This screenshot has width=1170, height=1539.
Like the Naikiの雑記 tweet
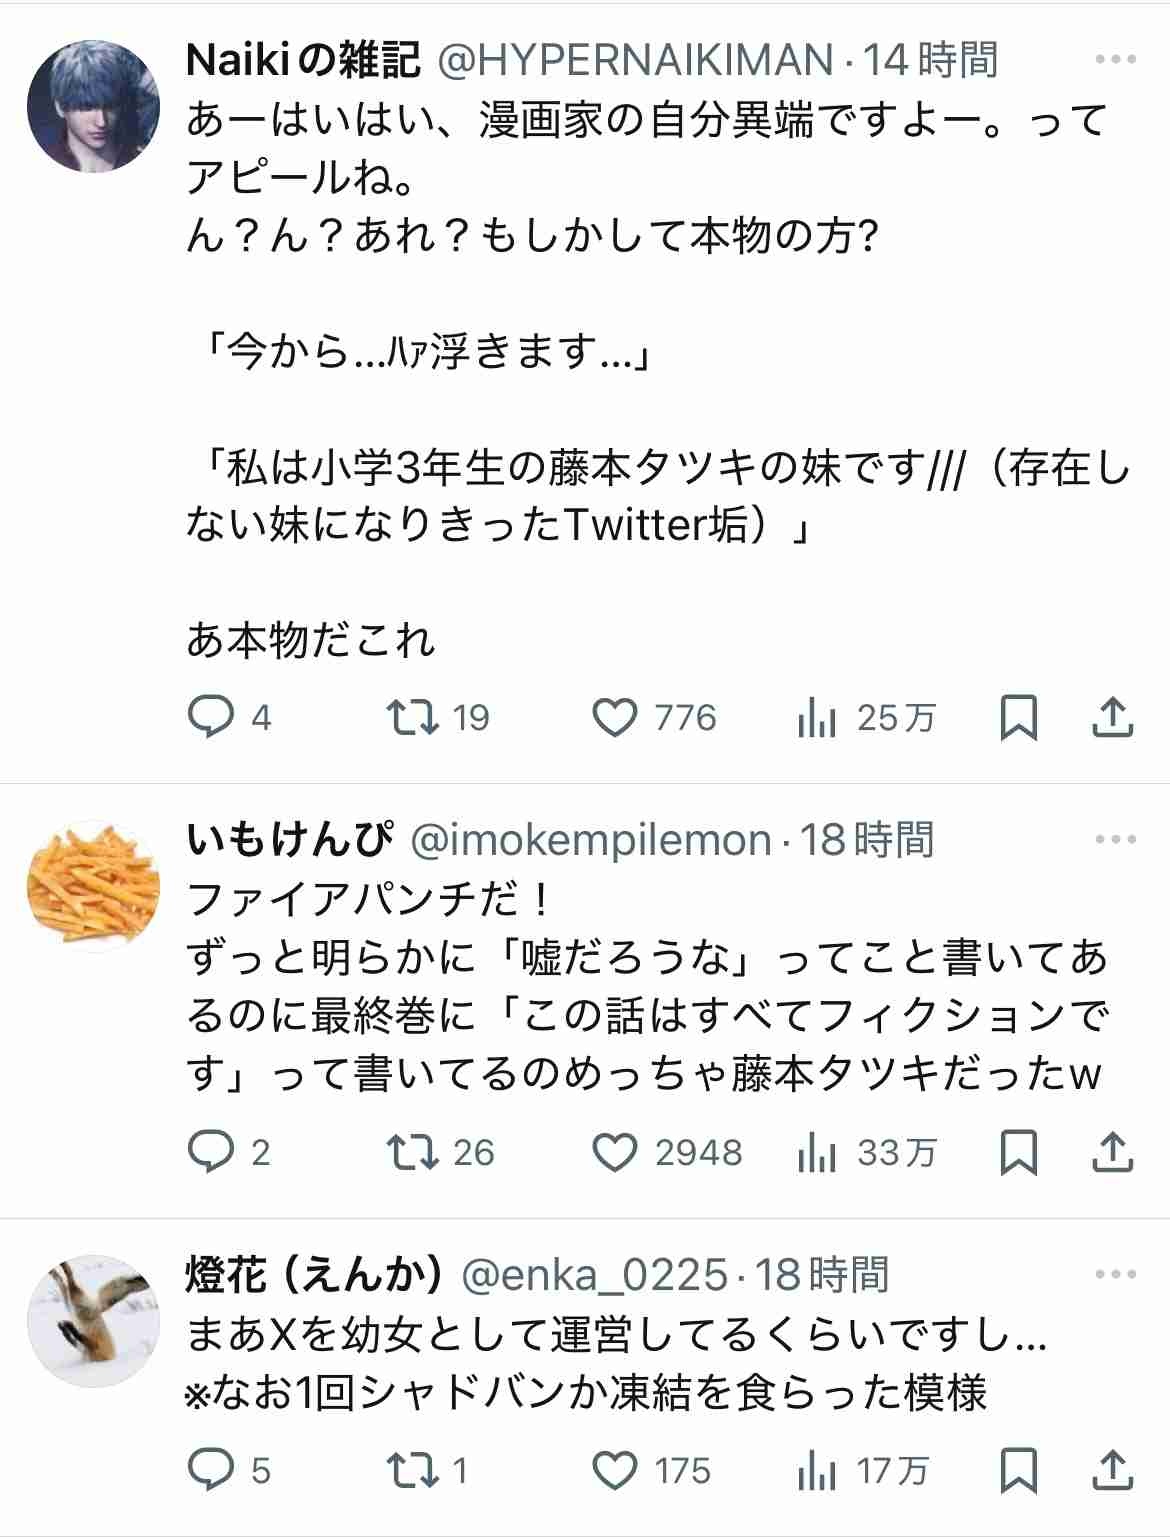click(615, 717)
